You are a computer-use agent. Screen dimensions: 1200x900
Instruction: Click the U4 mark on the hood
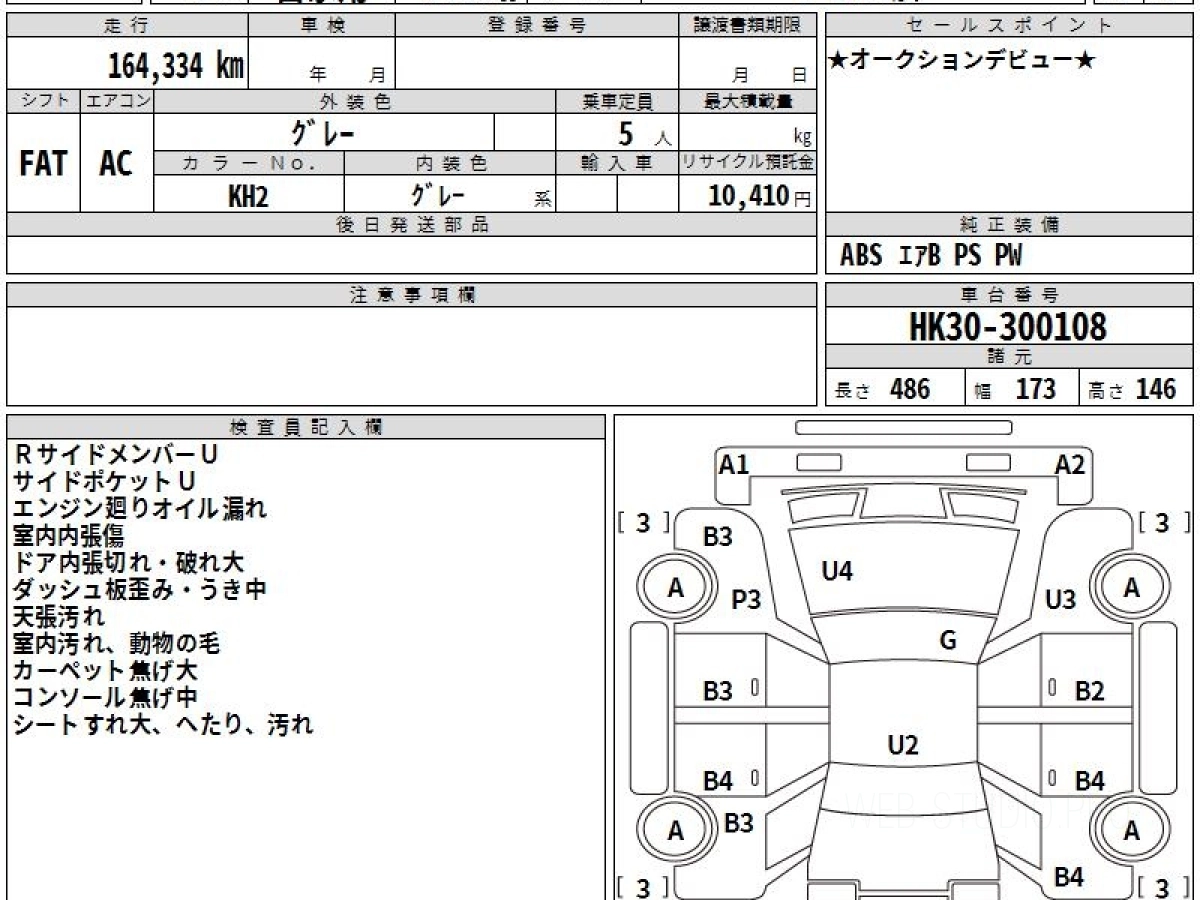[837, 572]
